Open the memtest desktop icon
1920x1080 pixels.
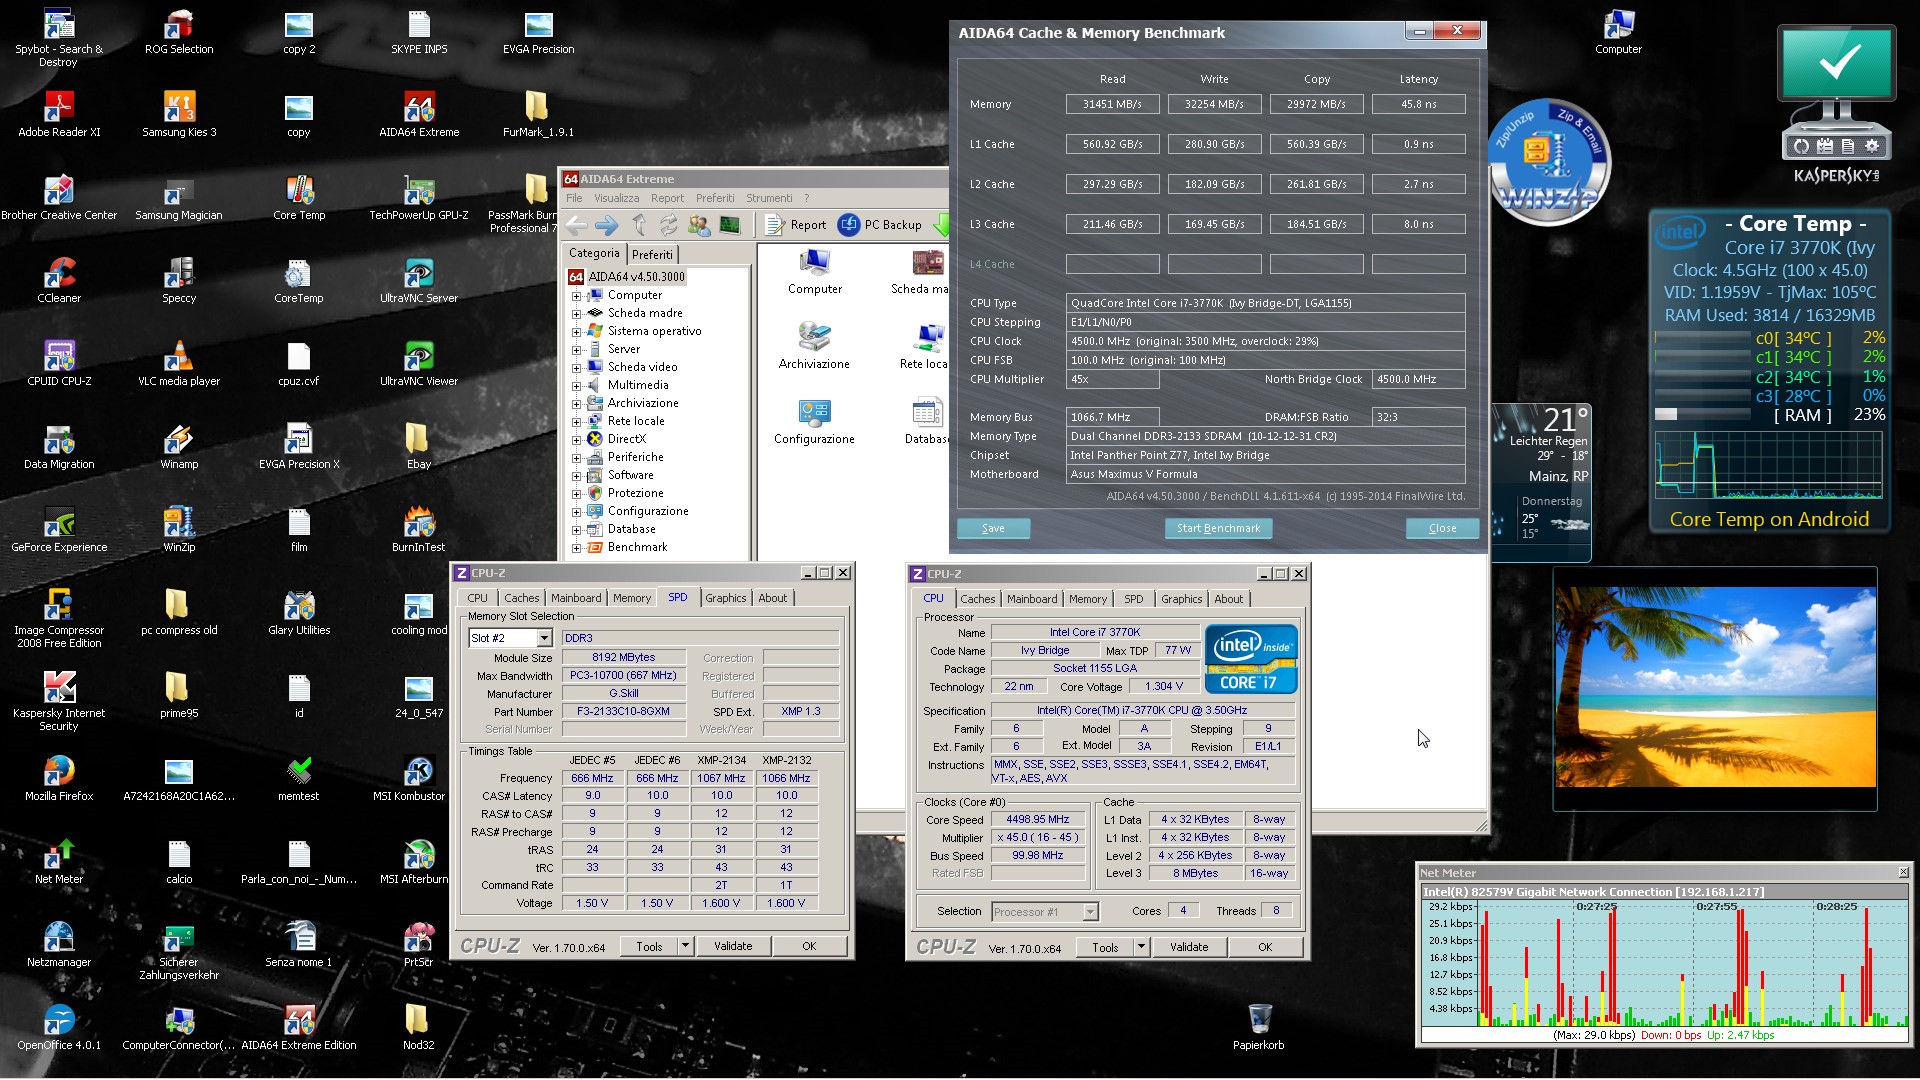(299, 778)
